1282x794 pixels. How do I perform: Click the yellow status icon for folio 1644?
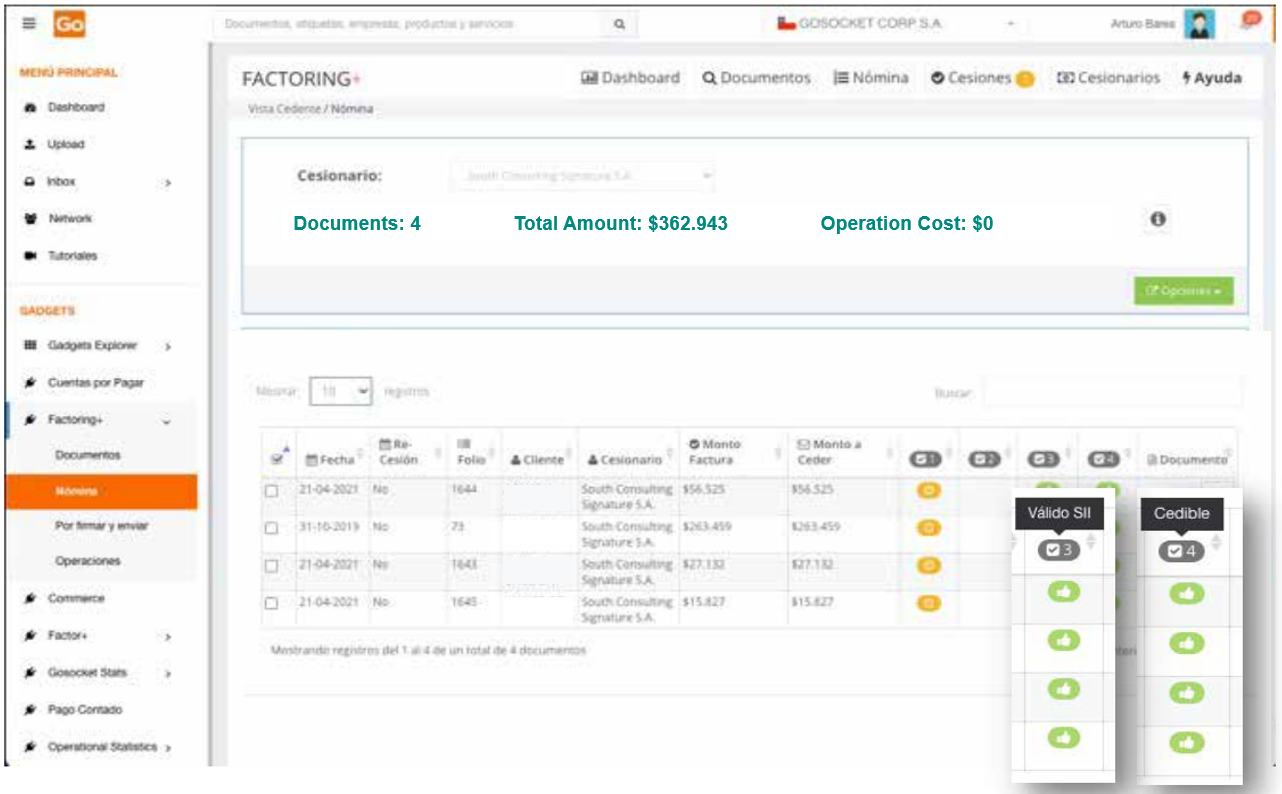pyautogui.click(x=928, y=490)
